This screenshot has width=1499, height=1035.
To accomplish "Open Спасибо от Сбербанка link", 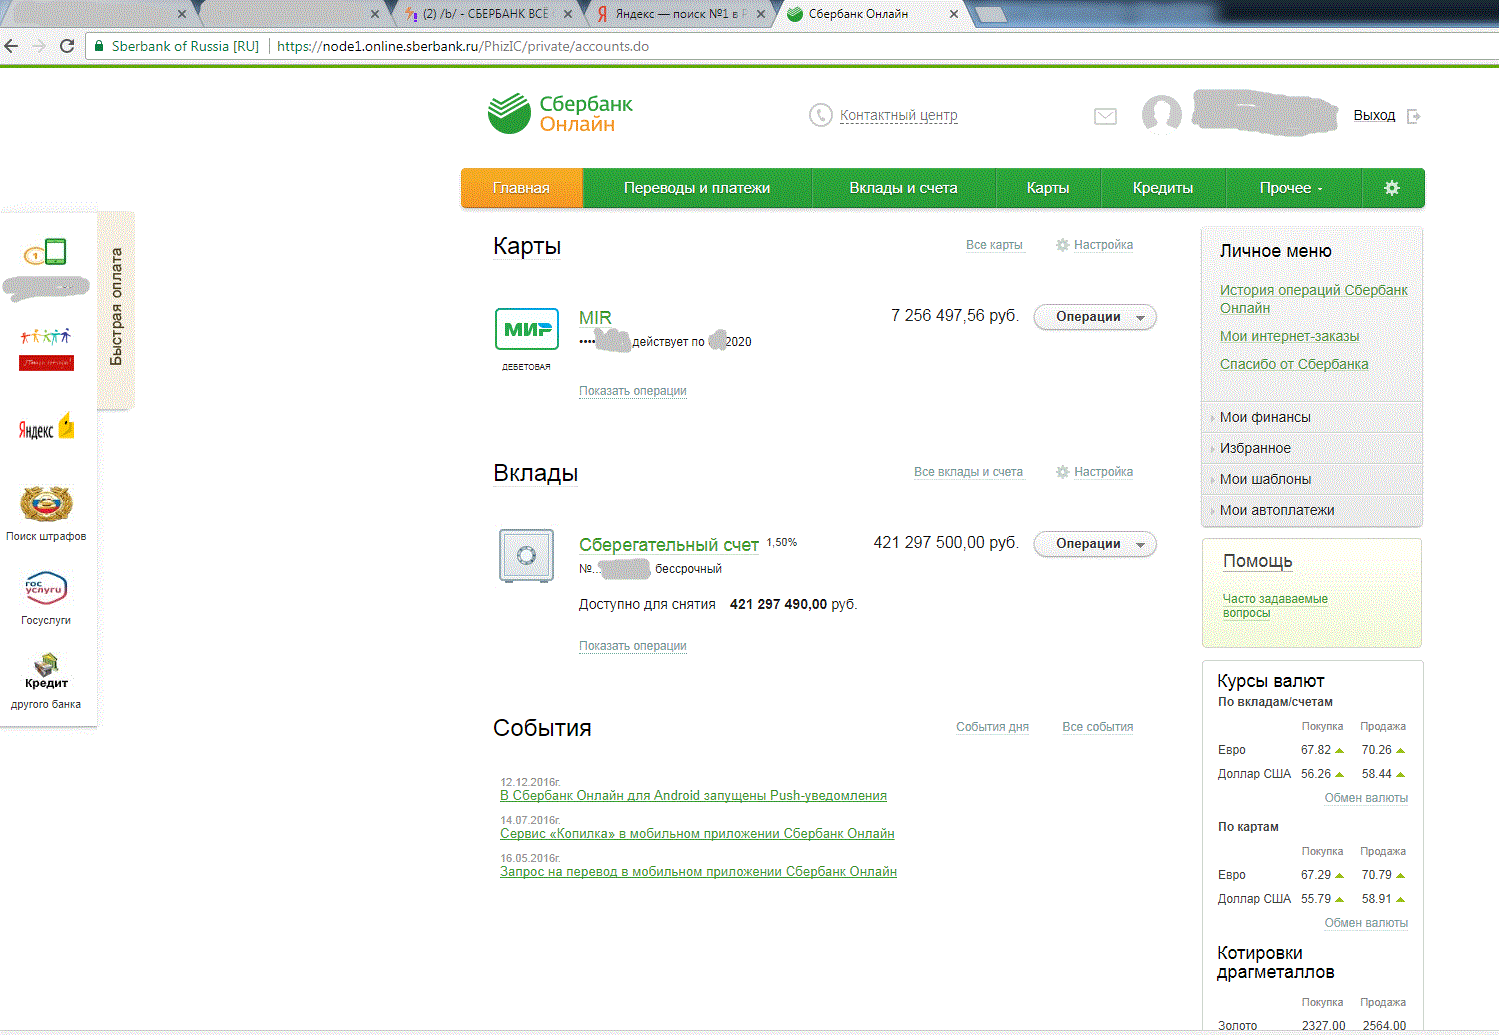I will click(x=1294, y=364).
